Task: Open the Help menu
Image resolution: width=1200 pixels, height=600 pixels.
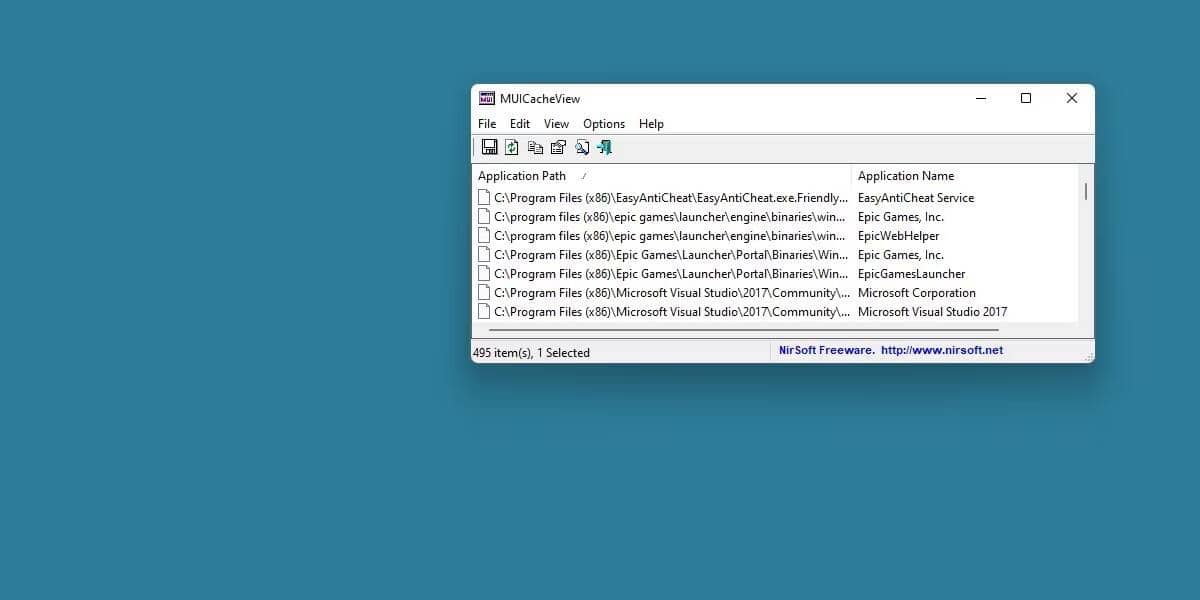Action: 651,123
